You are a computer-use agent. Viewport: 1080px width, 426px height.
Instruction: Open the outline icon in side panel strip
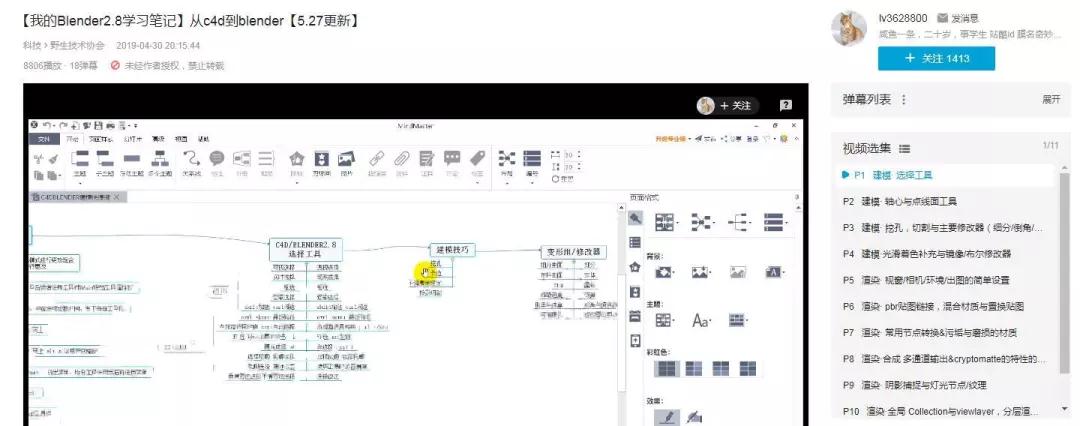[635, 242]
